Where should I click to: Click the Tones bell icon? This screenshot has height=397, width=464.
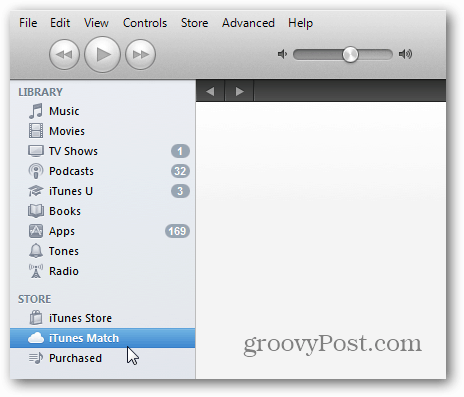(x=36, y=251)
